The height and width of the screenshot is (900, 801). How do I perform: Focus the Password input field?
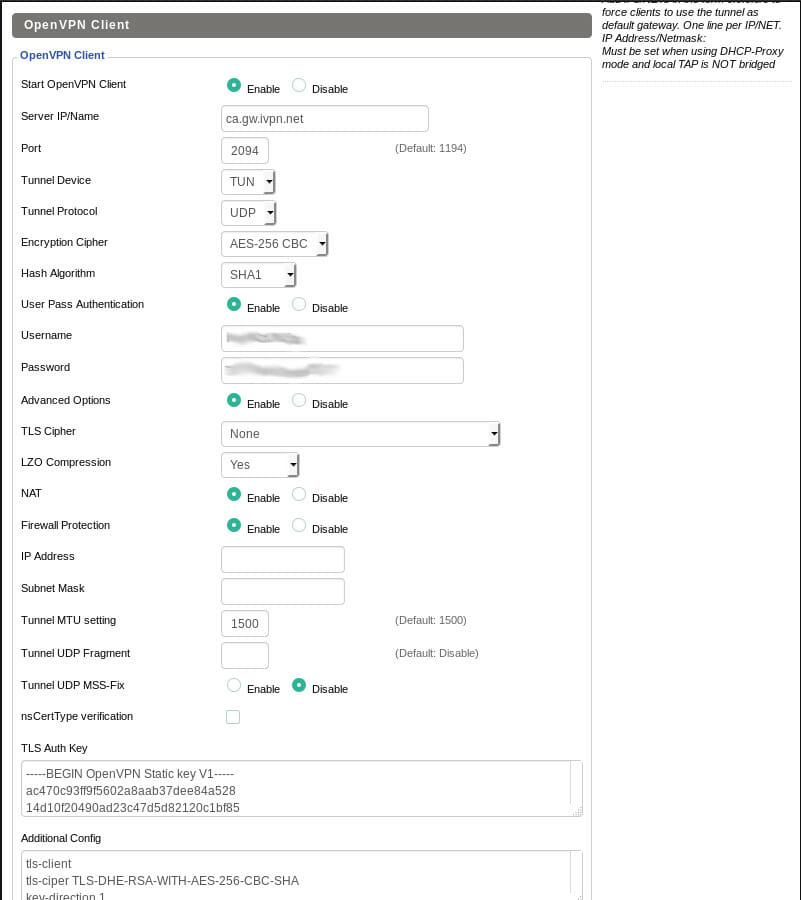[x=343, y=371]
